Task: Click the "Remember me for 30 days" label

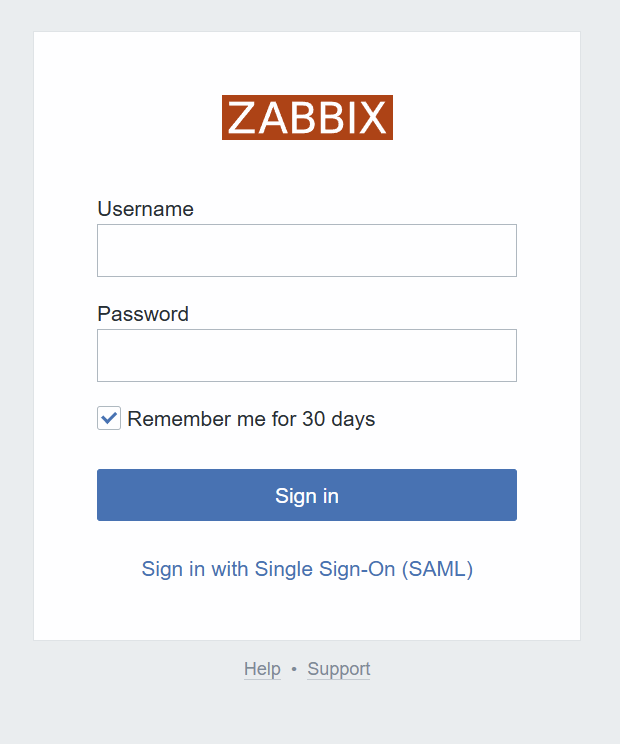Action: pyautogui.click(x=250, y=419)
